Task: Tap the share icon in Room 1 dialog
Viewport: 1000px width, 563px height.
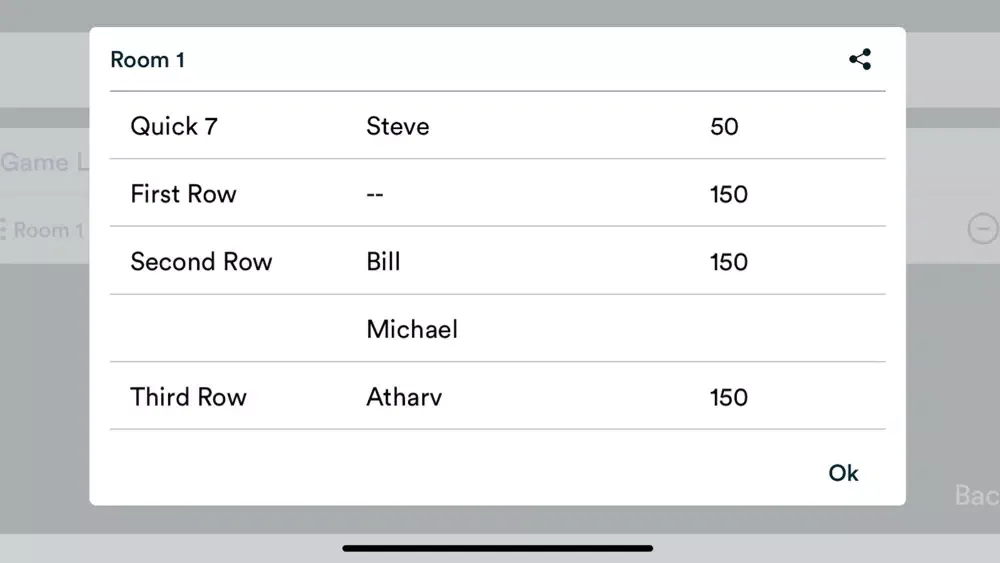Action: click(x=860, y=59)
